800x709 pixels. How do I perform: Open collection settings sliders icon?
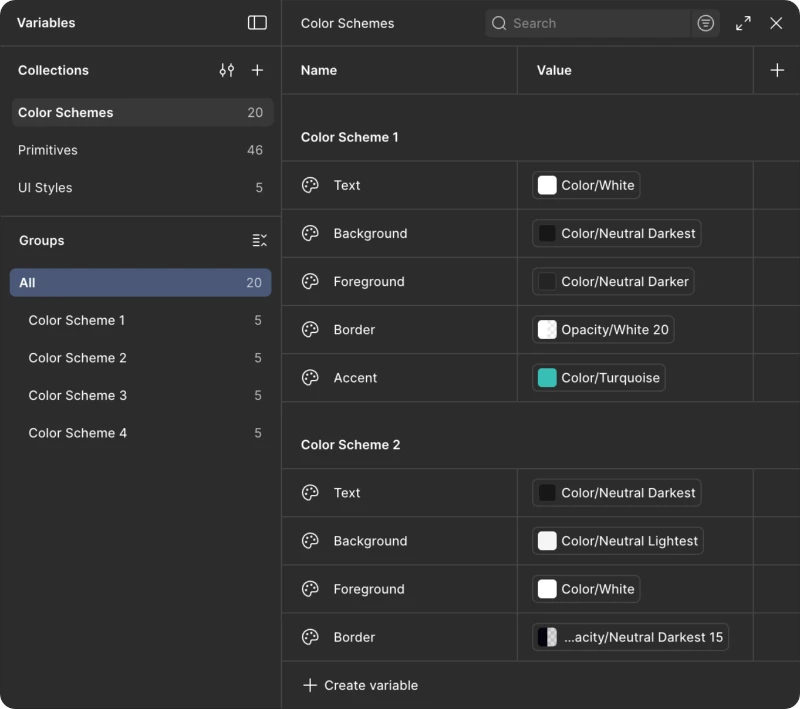coord(227,70)
